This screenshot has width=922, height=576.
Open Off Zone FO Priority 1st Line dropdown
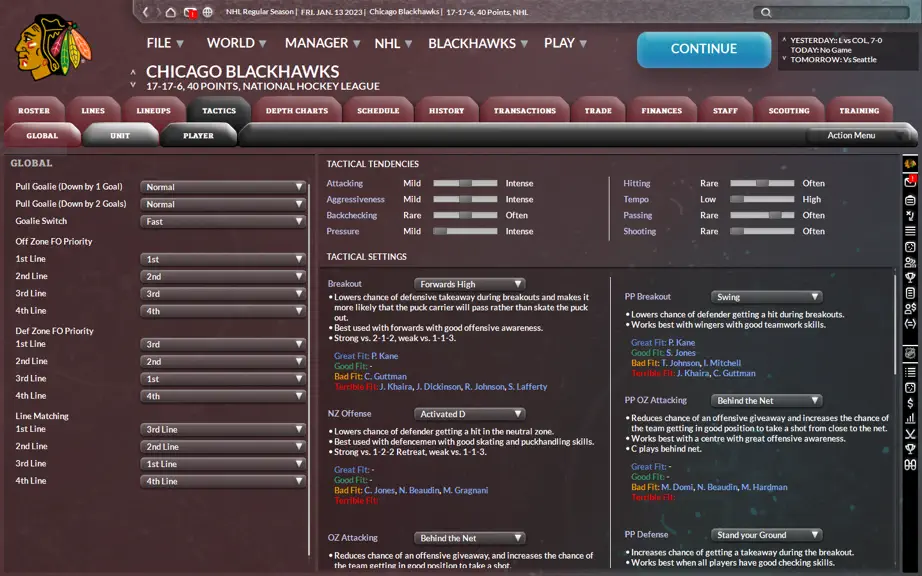(x=223, y=259)
